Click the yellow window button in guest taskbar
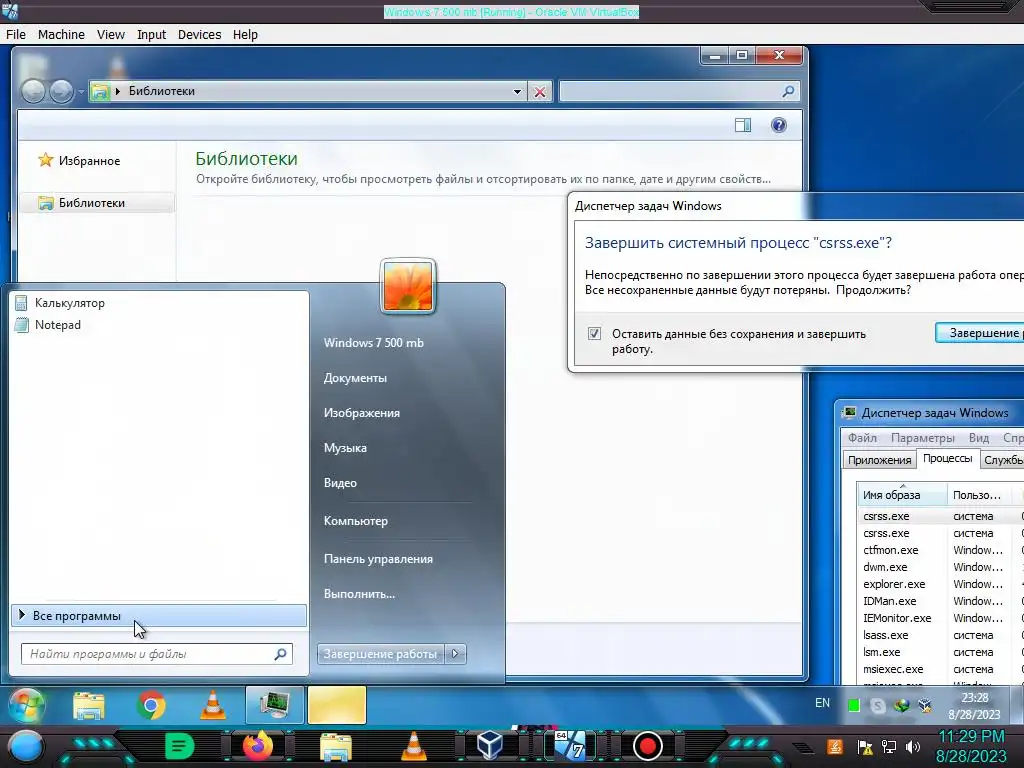Screen dimensions: 1024x768 (336, 705)
